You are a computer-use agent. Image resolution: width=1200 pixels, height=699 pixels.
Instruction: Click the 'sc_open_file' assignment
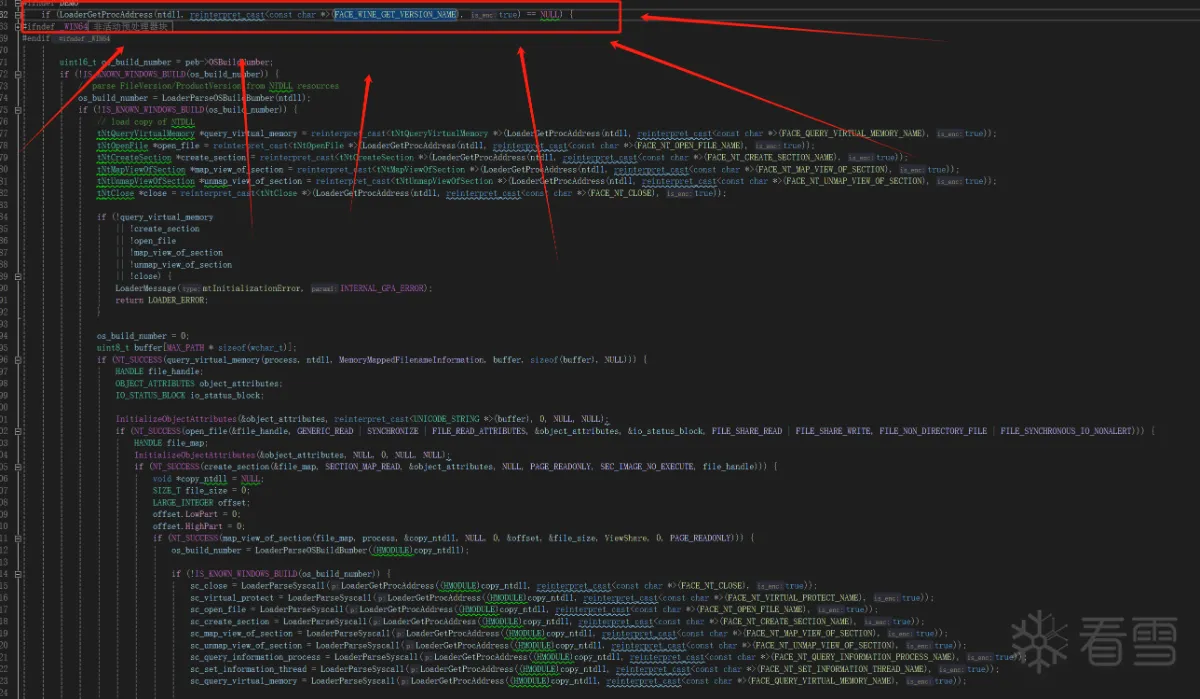[x=218, y=609]
